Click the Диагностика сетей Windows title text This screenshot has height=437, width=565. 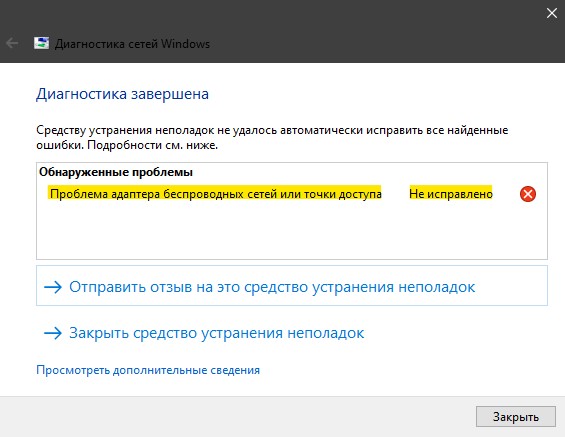pos(132,44)
